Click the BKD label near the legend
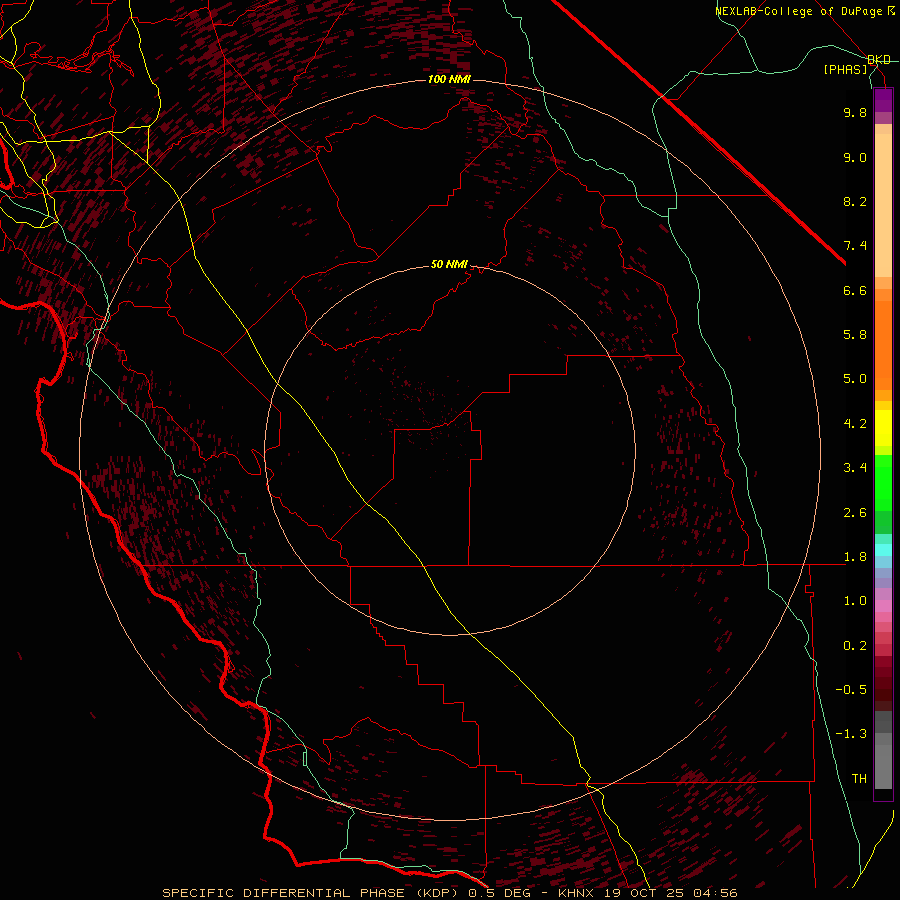Viewport: 900px width, 900px height. pos(879,60)
